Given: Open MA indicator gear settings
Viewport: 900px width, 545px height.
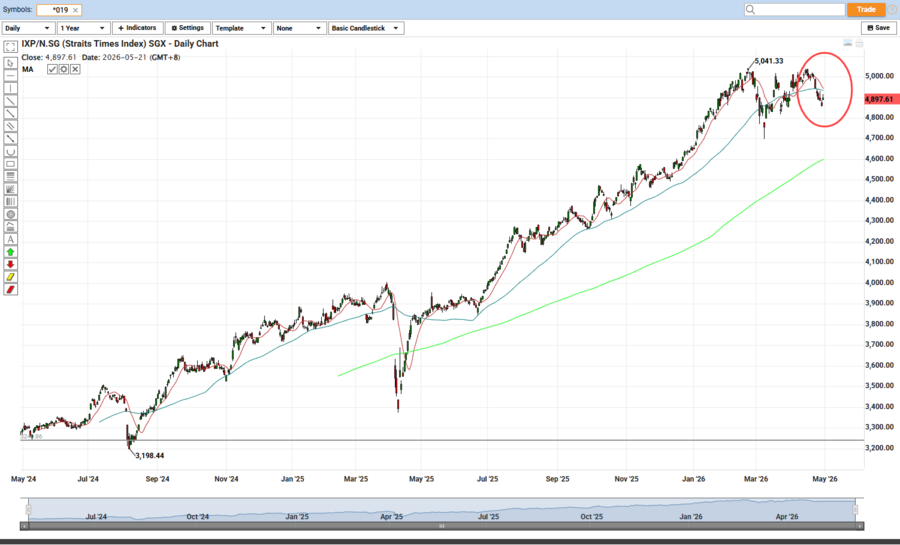Looking at the screenshot, I should pos(63,69).
